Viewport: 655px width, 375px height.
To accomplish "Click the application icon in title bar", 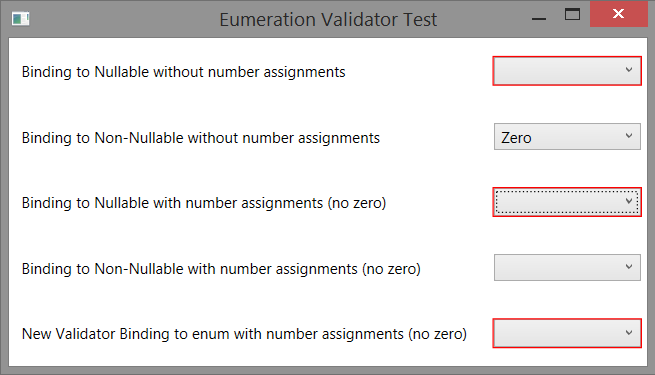I will pos(20,19).
